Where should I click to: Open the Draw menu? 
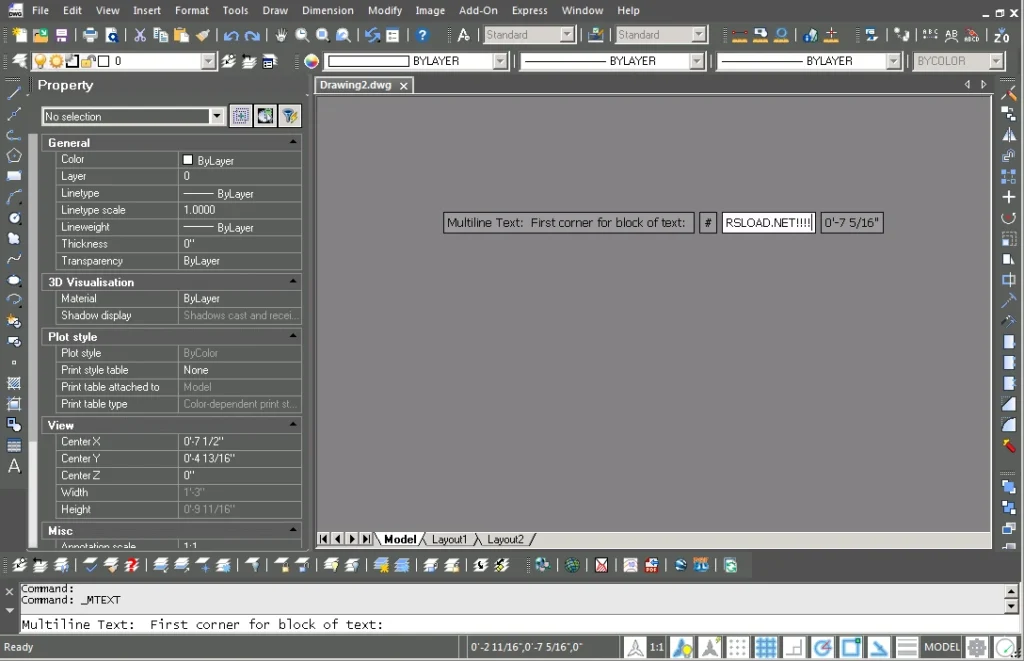point(275,10)
